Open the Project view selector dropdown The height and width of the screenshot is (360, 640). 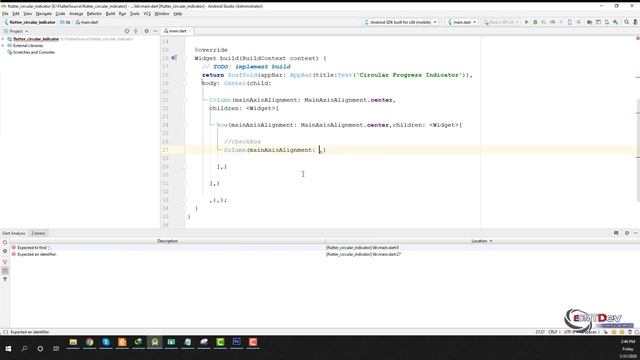pos(16,31)
